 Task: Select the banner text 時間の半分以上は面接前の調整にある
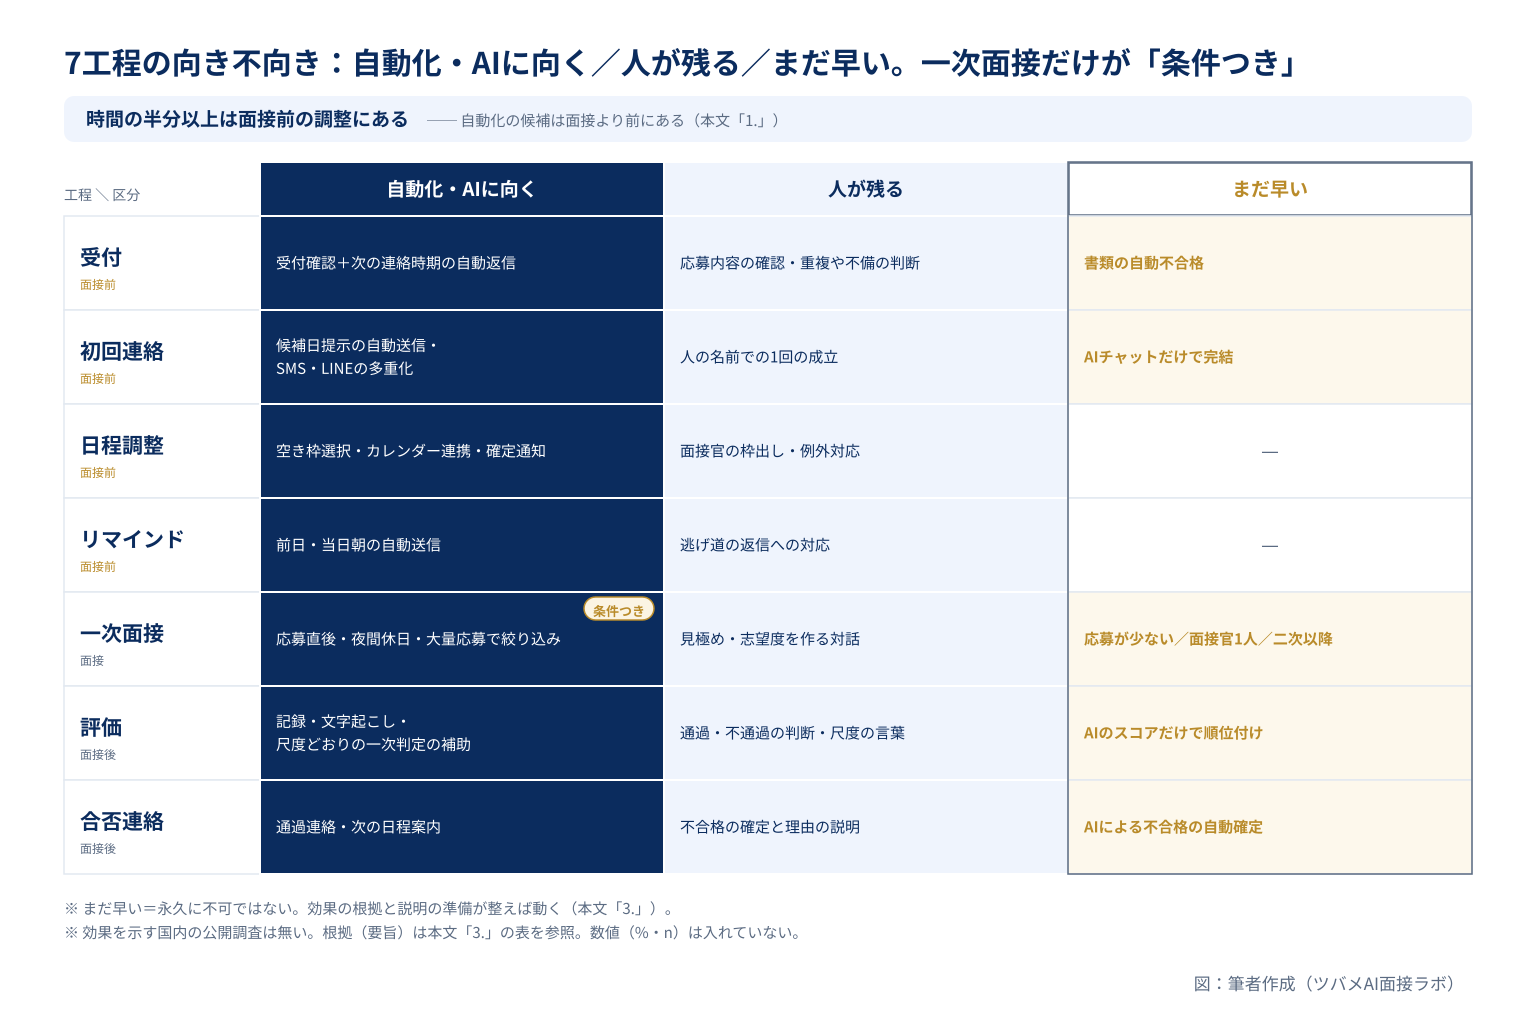click(x=247, y=119)
